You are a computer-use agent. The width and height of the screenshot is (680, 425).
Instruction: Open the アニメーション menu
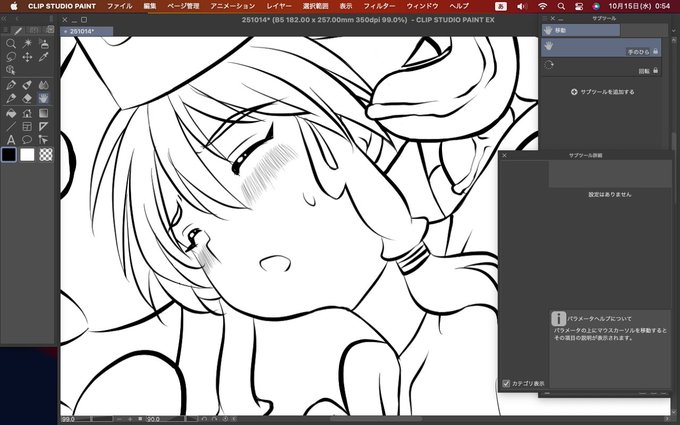click(232, 6)
